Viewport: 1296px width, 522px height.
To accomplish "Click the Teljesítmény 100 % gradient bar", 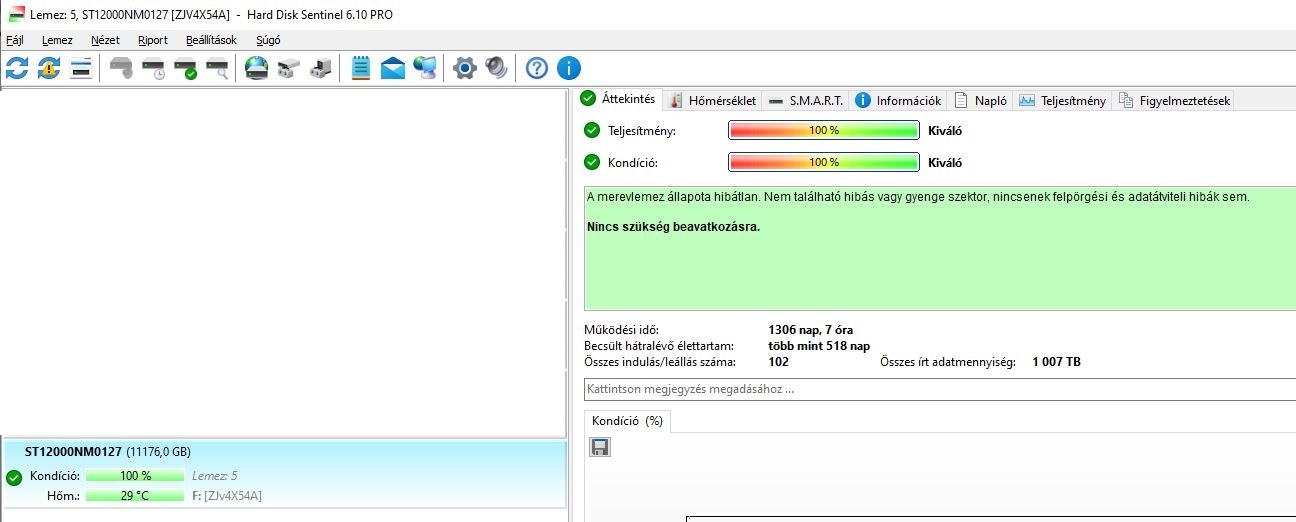I will point(824,131).
